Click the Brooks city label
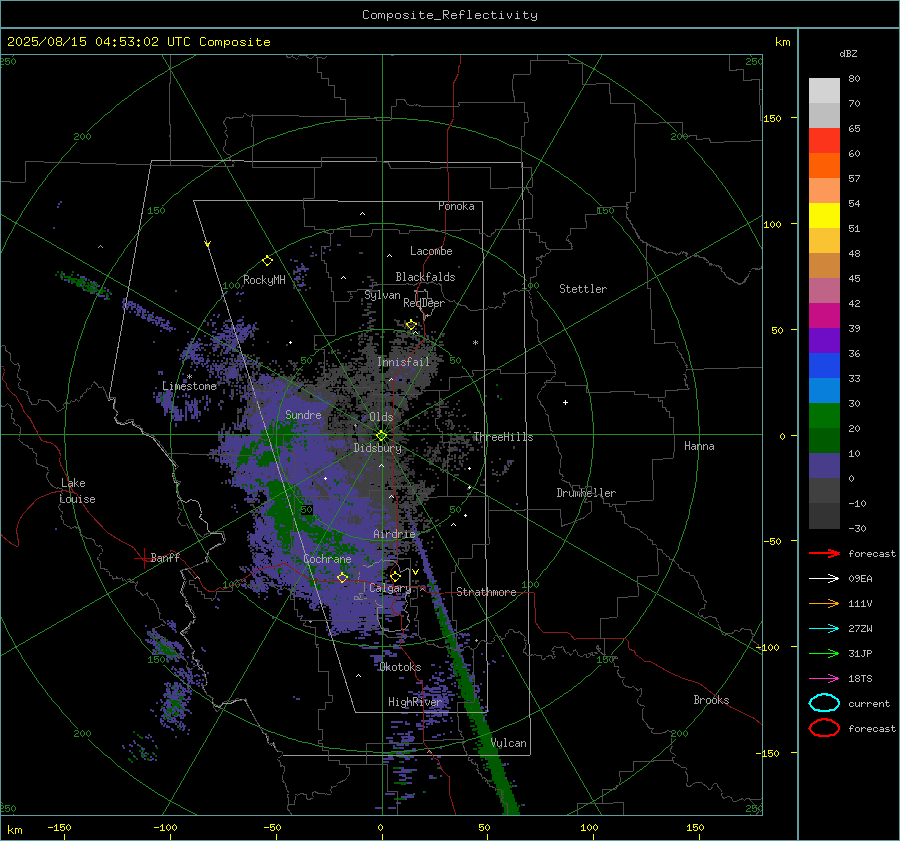900x841 pixels. (x=711, y=700)
